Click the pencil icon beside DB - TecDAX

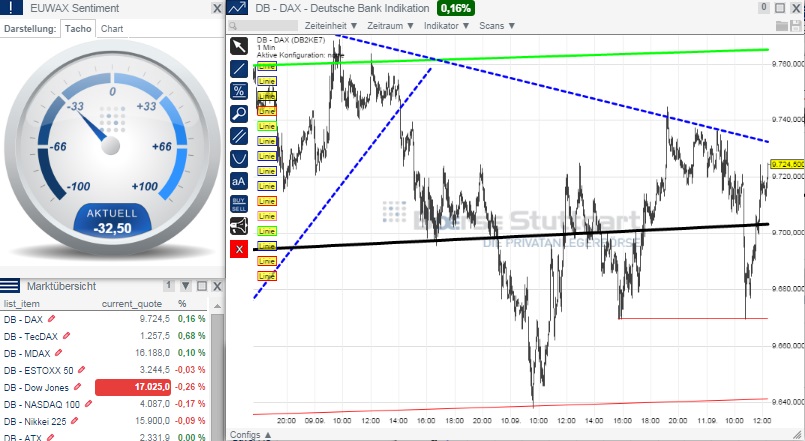(66, 336)
